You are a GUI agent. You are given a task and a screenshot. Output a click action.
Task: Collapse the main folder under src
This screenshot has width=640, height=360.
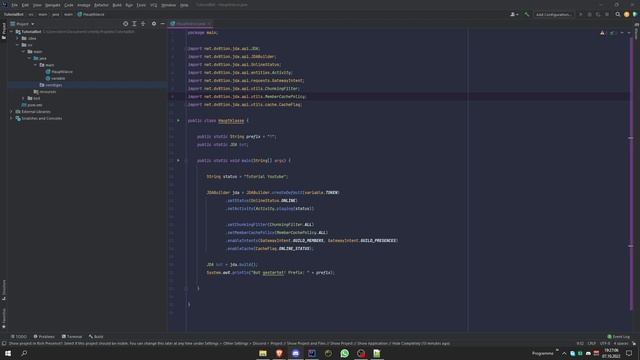23,52
